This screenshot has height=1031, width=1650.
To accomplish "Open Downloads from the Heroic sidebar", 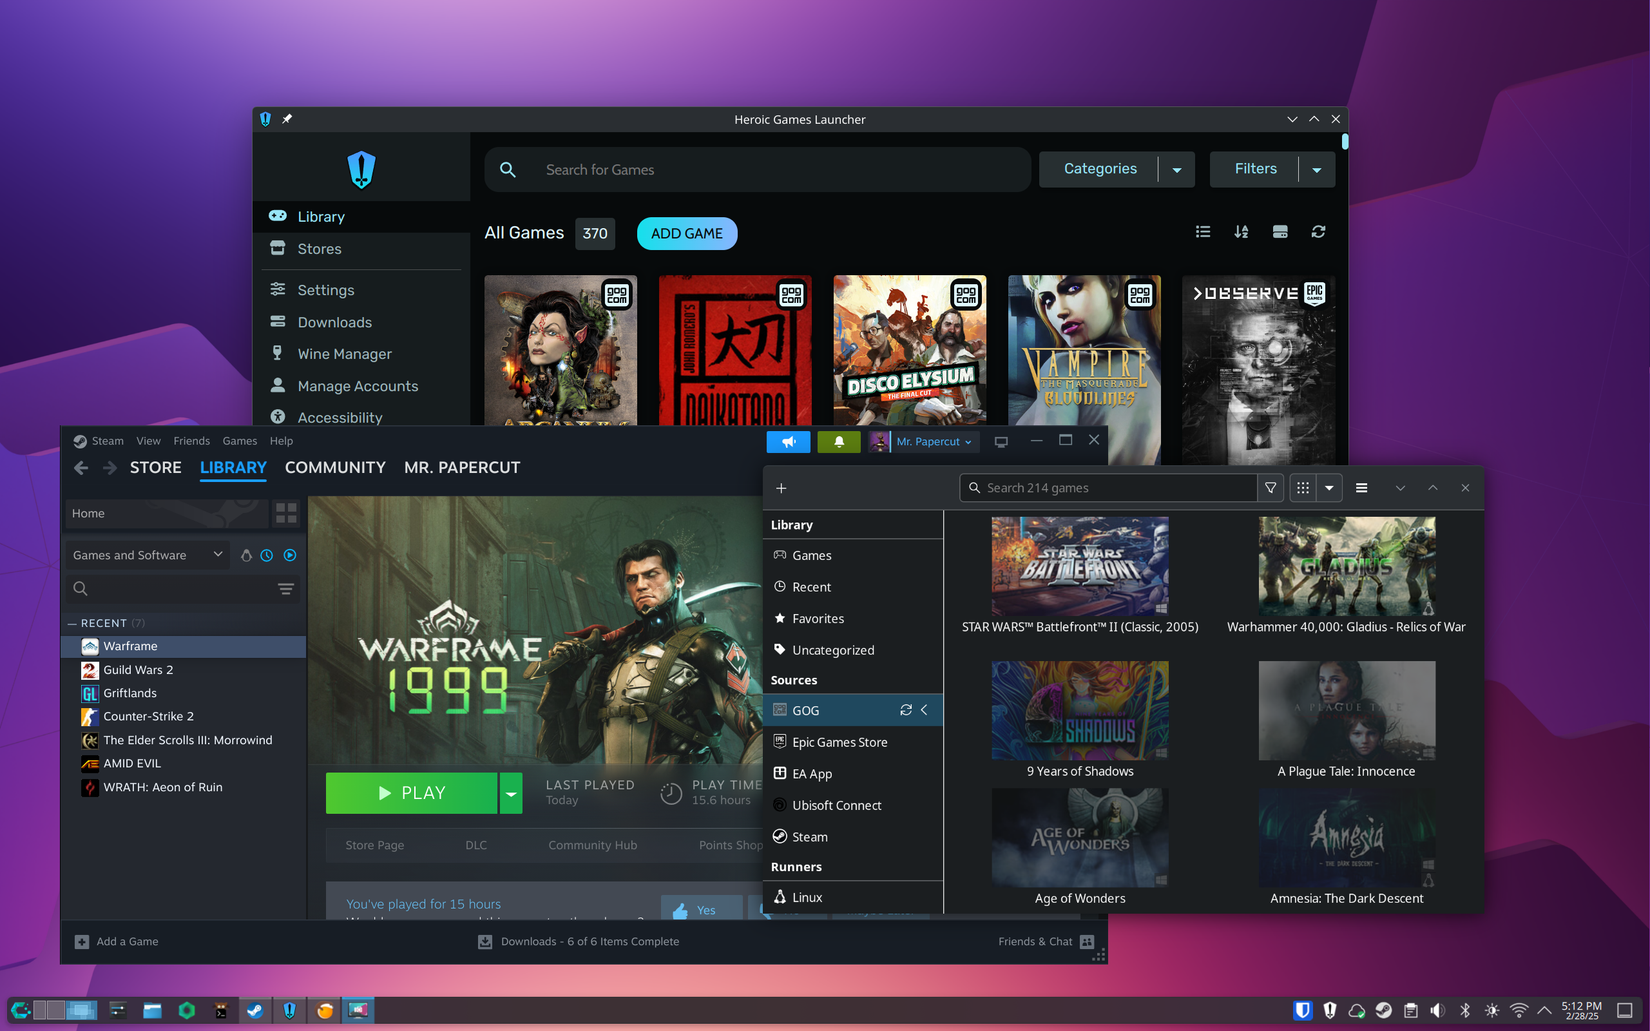I will pyautogui.click(x=333, y=322).
